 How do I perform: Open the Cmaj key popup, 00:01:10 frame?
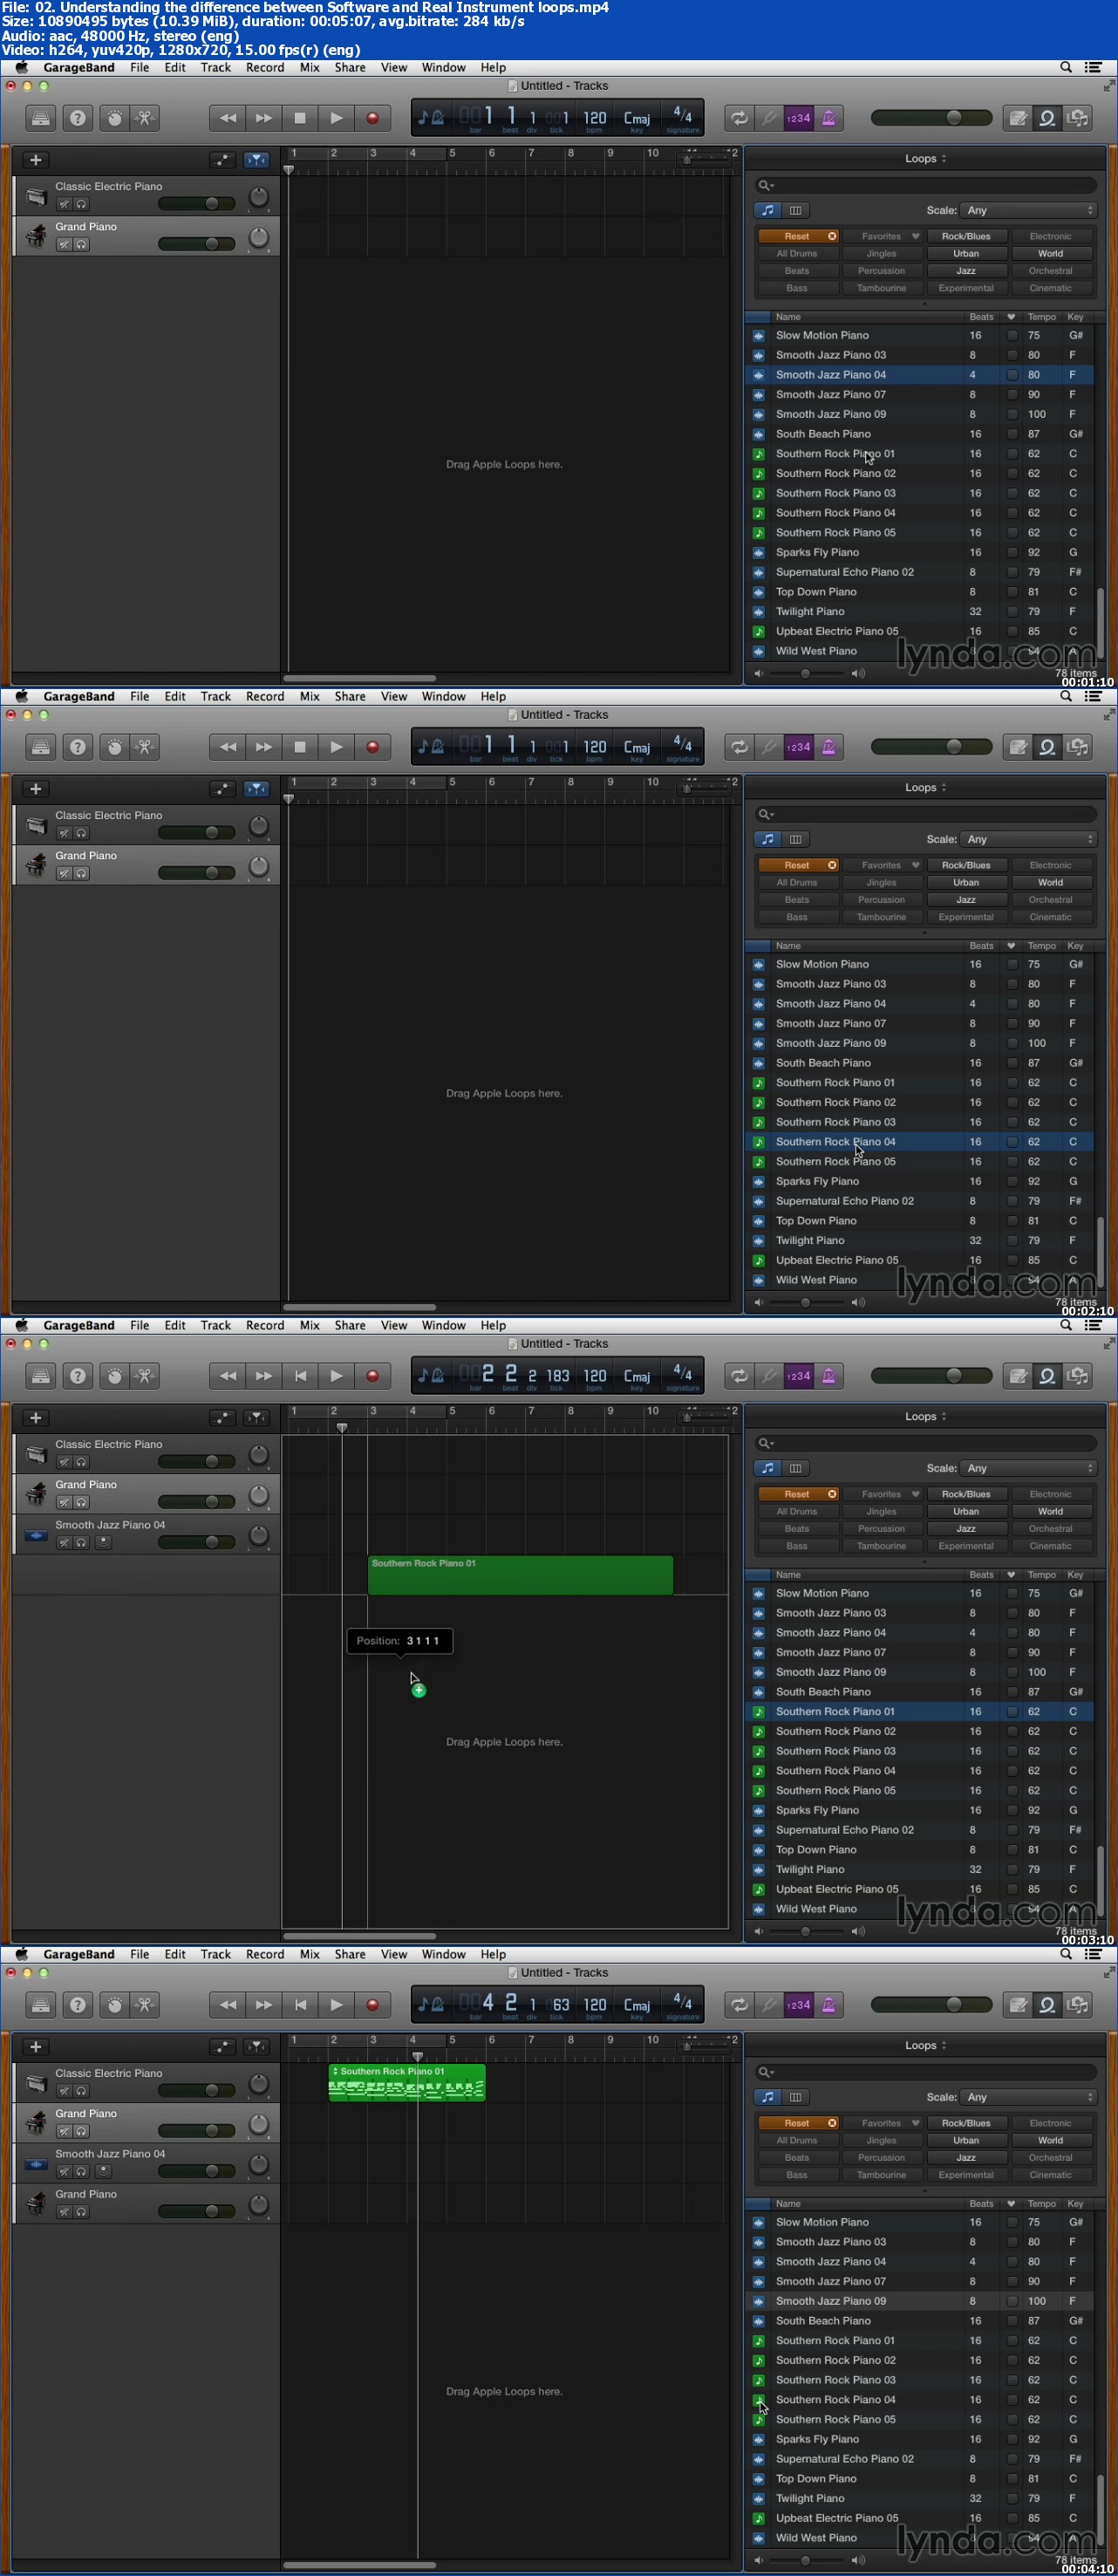click(637, 119)
